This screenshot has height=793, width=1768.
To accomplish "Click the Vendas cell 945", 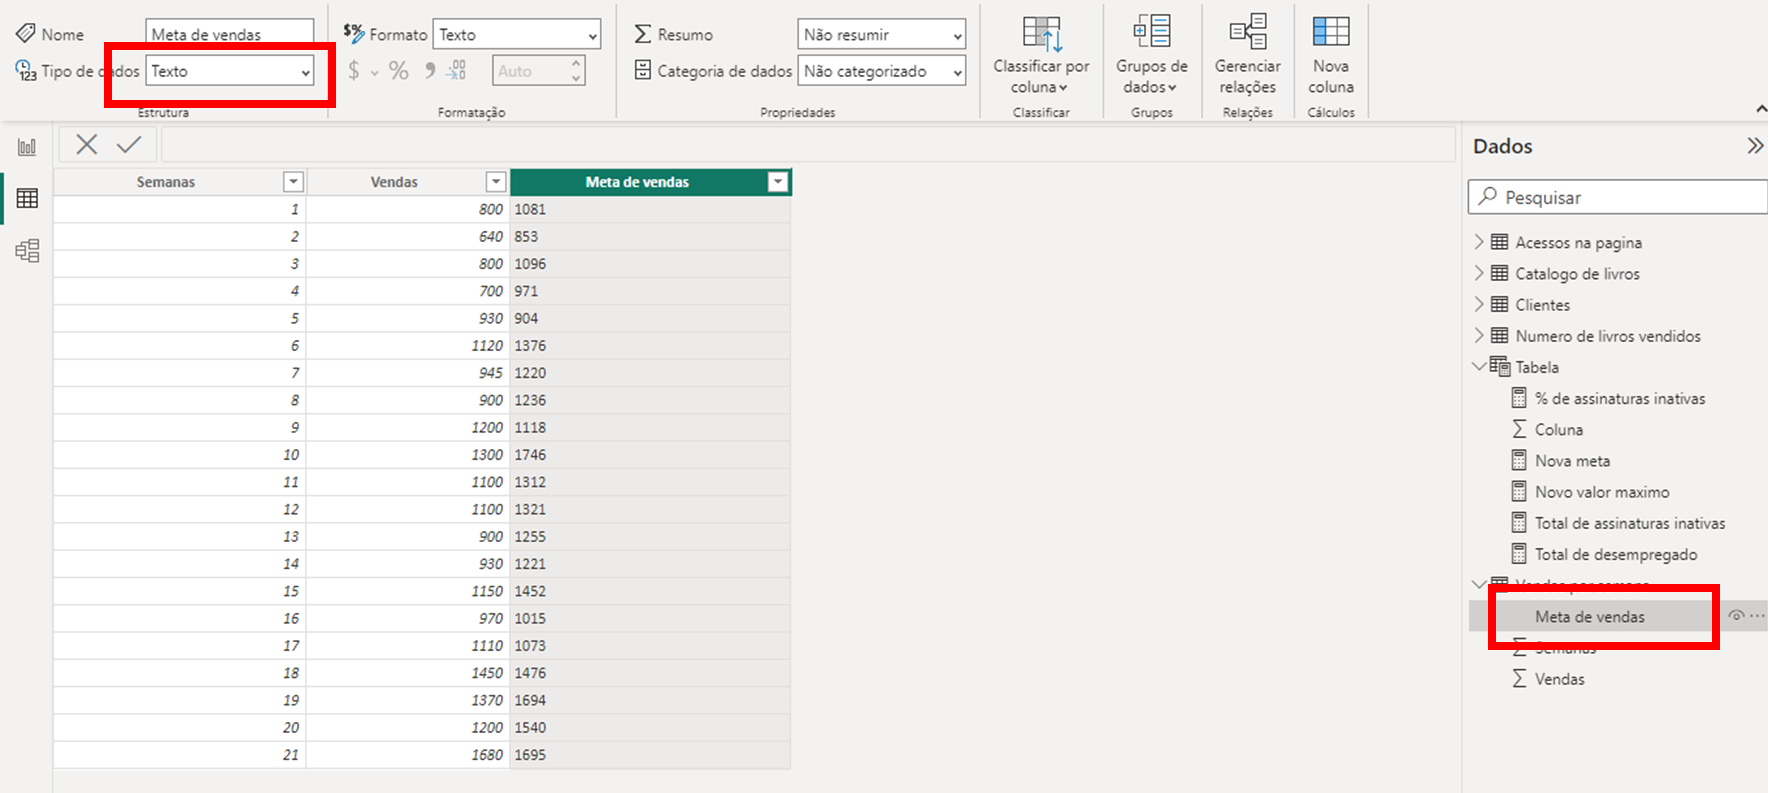I will pyautogui.click(x=408, y=372).
